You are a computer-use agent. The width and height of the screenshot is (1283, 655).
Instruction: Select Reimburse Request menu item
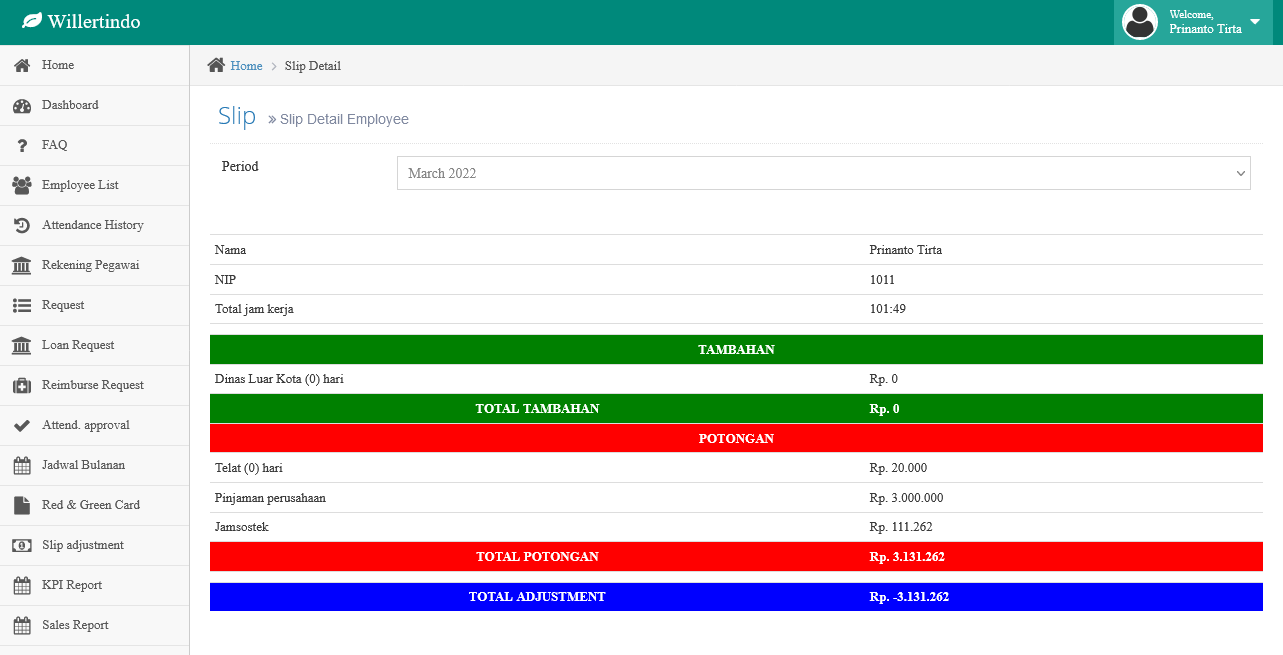coord(95,385)
